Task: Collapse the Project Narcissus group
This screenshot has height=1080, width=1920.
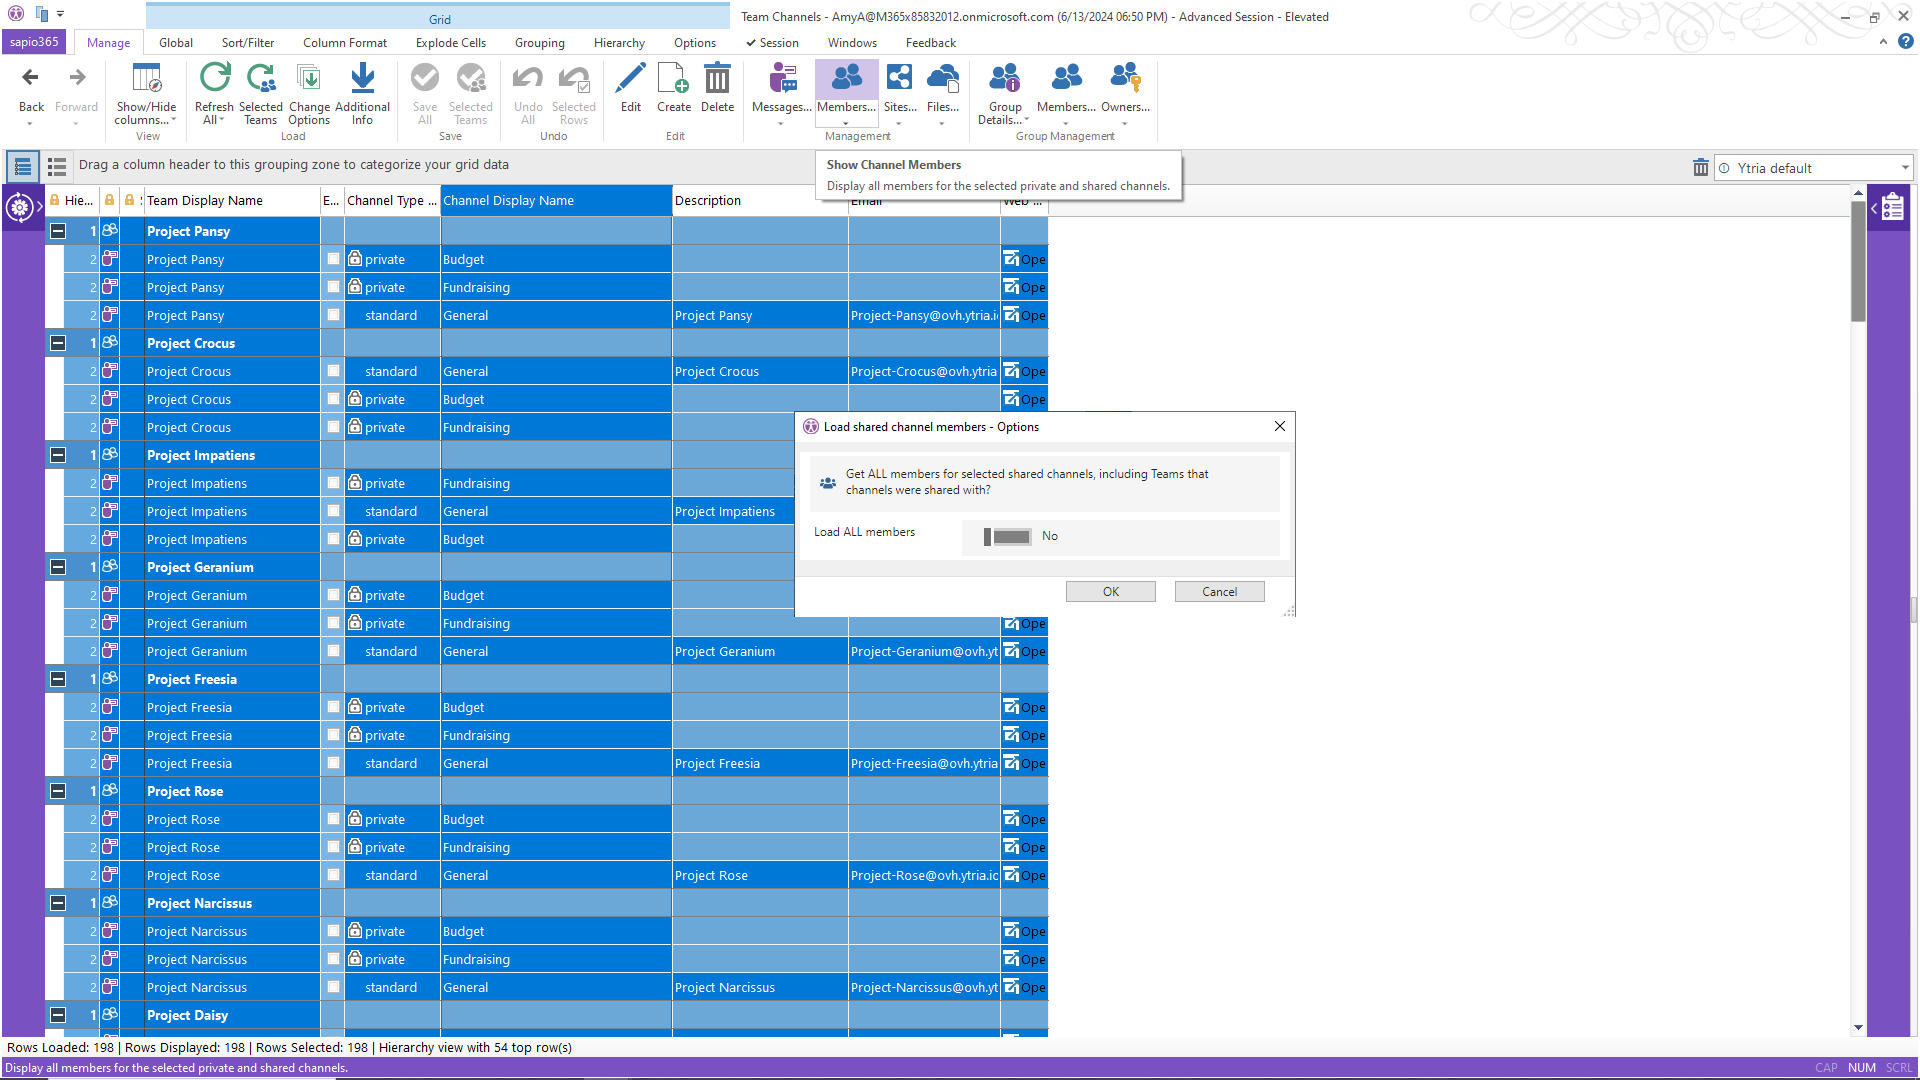Action: coord(58,903)
